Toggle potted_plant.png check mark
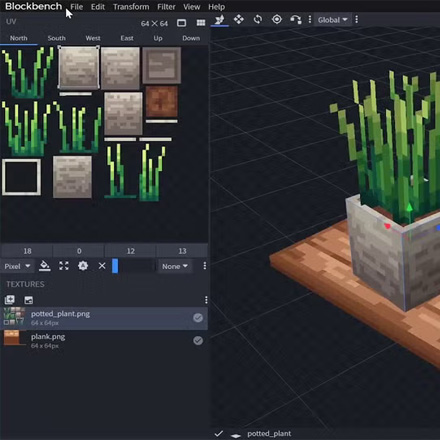440x440 pixels. pyautogui.click(x=198, y=318)
